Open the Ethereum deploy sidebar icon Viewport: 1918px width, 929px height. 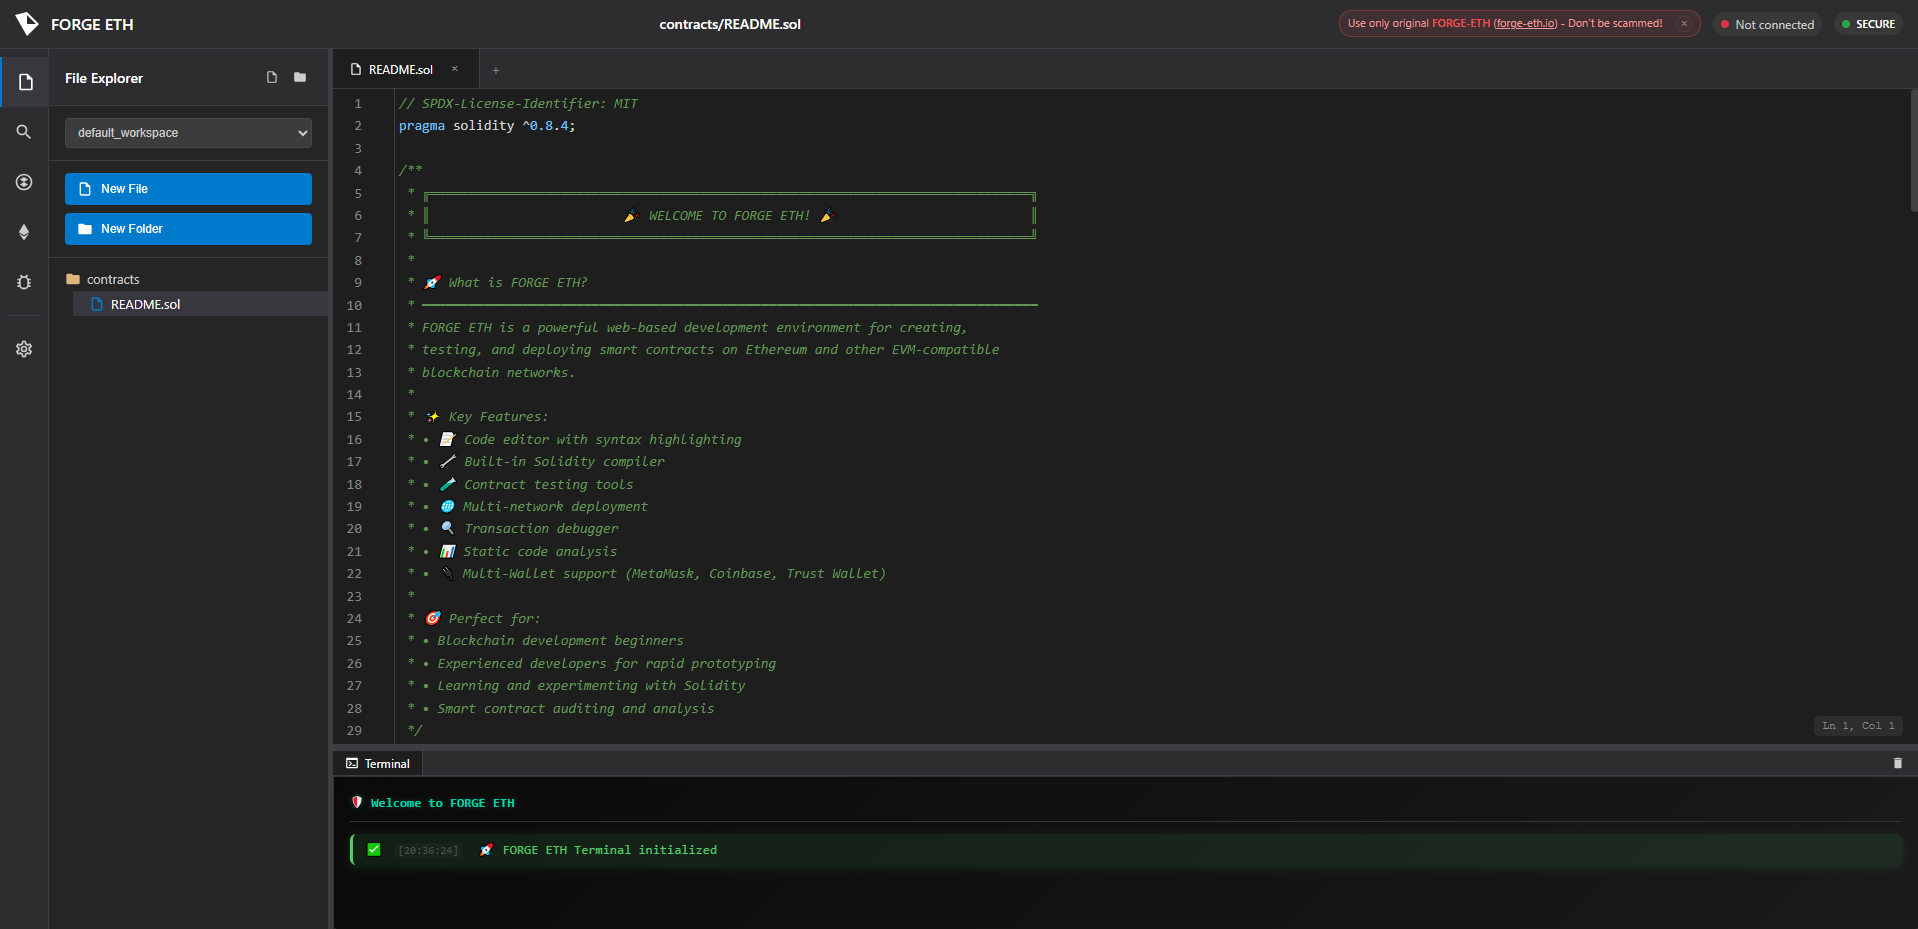click(x=24, y=232)
